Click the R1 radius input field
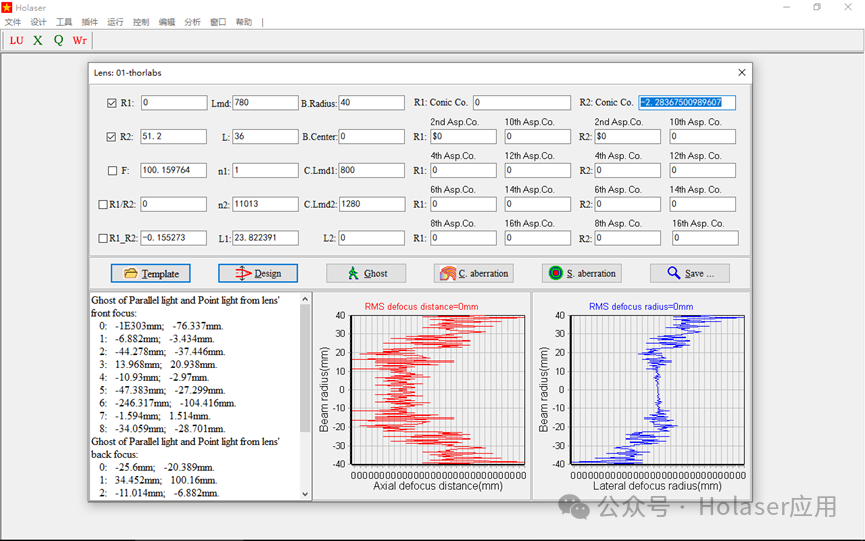The width and height of the screenshot is (865, 541). (174, 103)
